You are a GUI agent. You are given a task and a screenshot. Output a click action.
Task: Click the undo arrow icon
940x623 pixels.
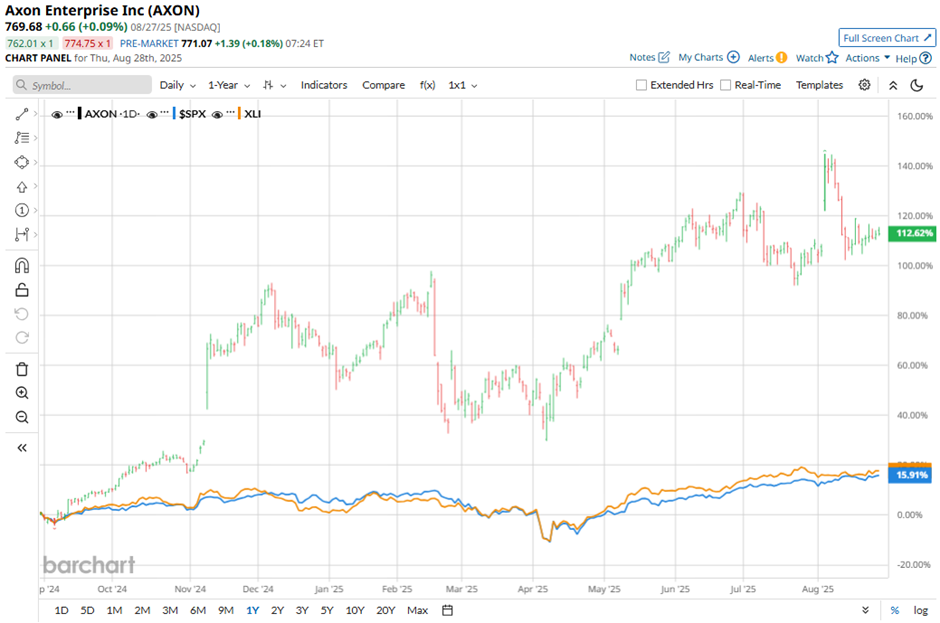[x=22, y=314]
